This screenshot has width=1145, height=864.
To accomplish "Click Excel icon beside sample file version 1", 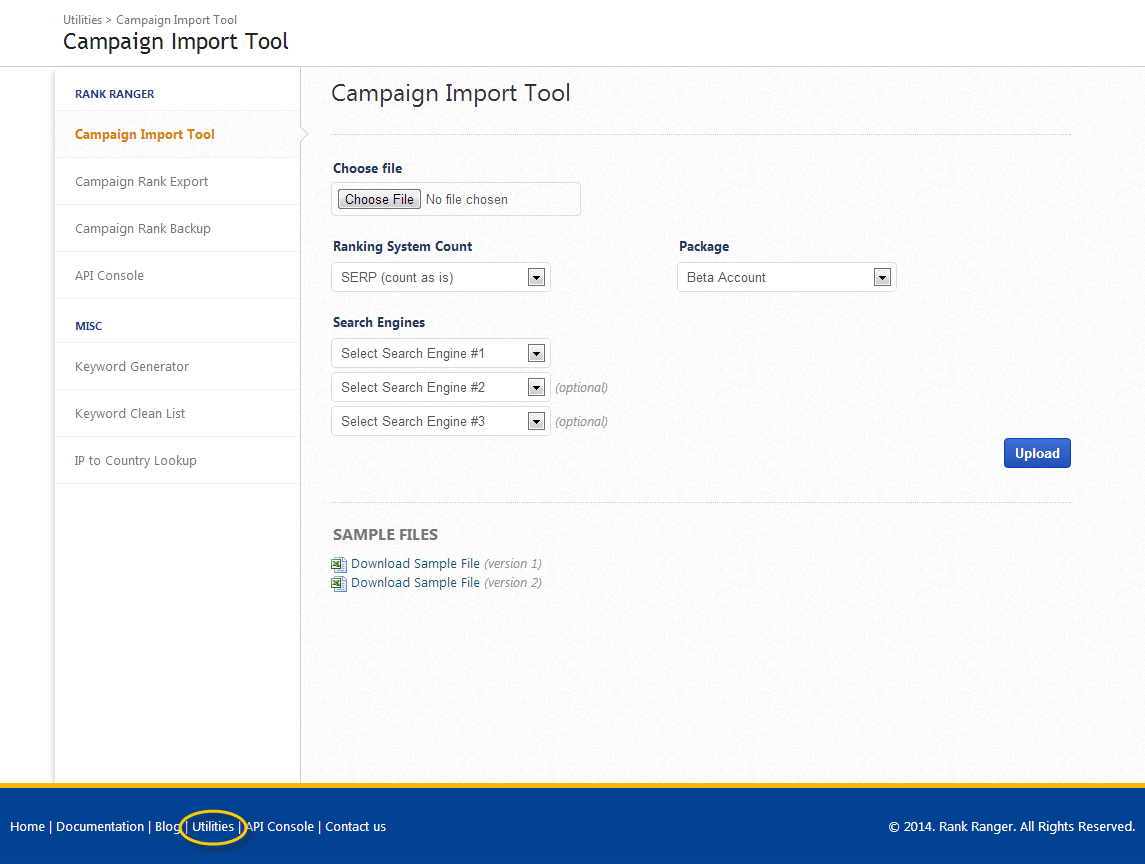I will 339,564.
